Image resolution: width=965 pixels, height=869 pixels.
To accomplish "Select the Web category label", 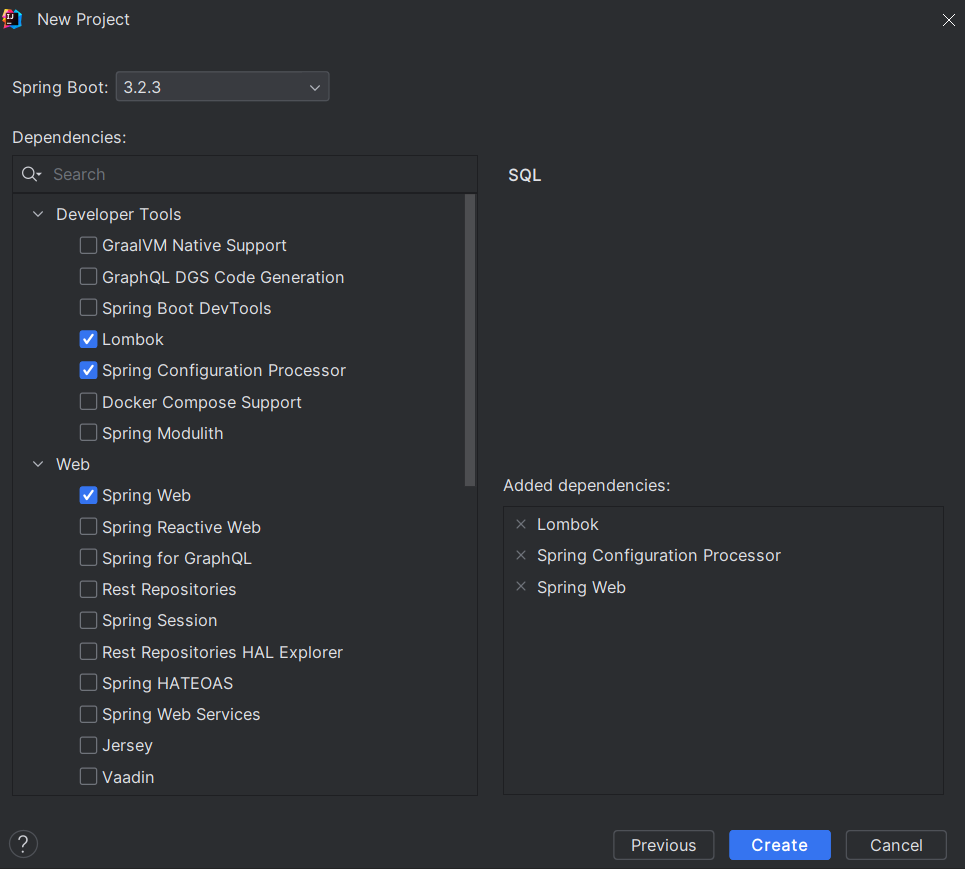I will click(x=73, y=464).
